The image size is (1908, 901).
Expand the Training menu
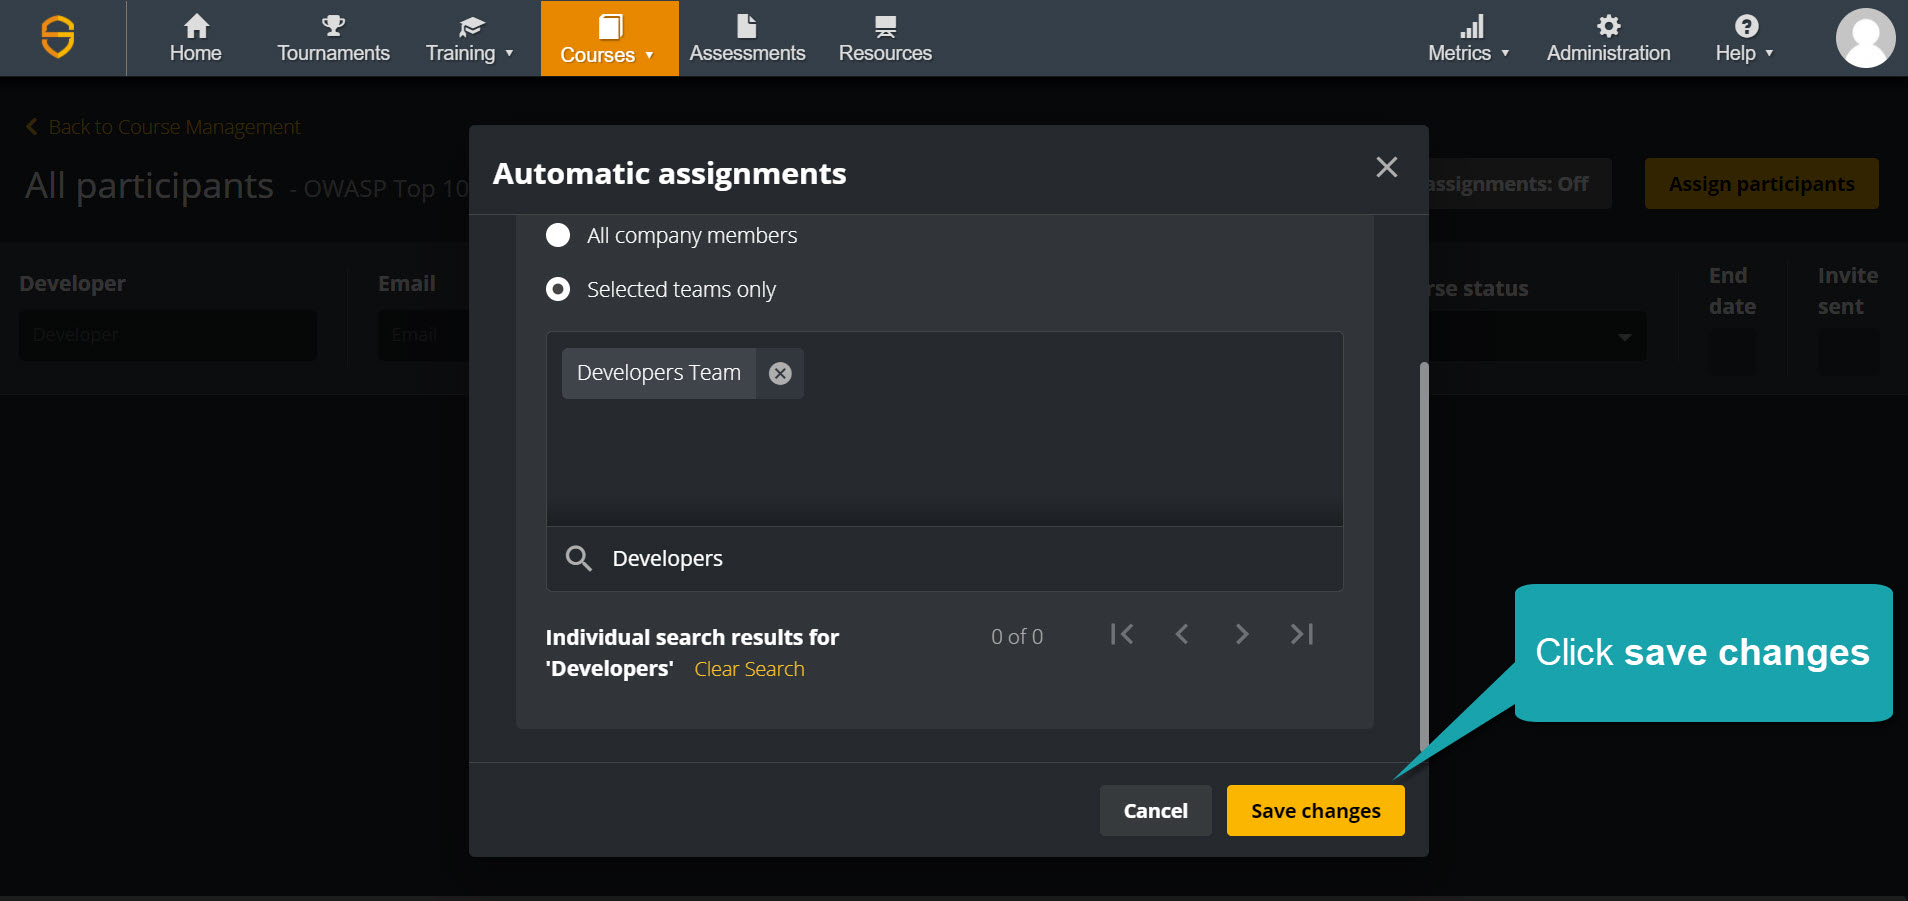pyautogui.click(x=470, y=38)
